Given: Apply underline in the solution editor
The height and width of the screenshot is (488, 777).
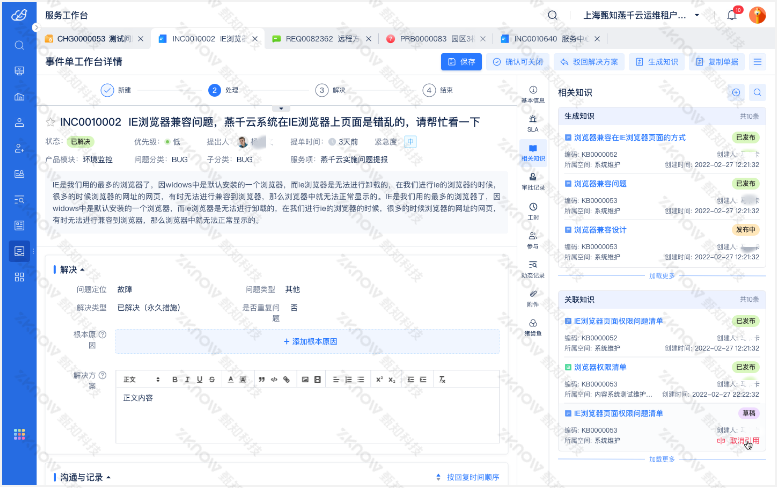Looking at the screenshot, I should pos(199,380).
